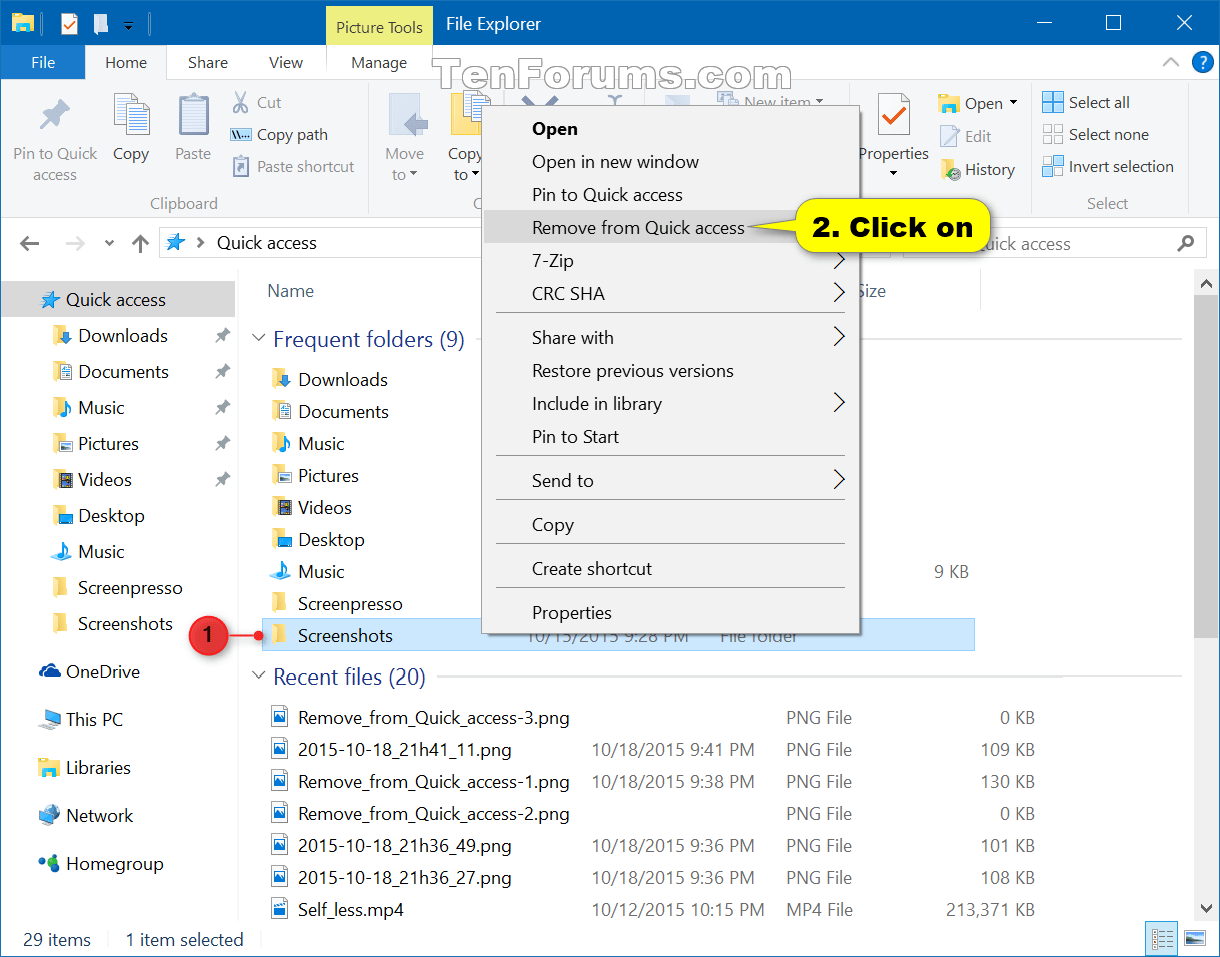This screenshot has width=1220, height=957.
Task: Click the Help question mark icon
Action: click(1202, 62)
